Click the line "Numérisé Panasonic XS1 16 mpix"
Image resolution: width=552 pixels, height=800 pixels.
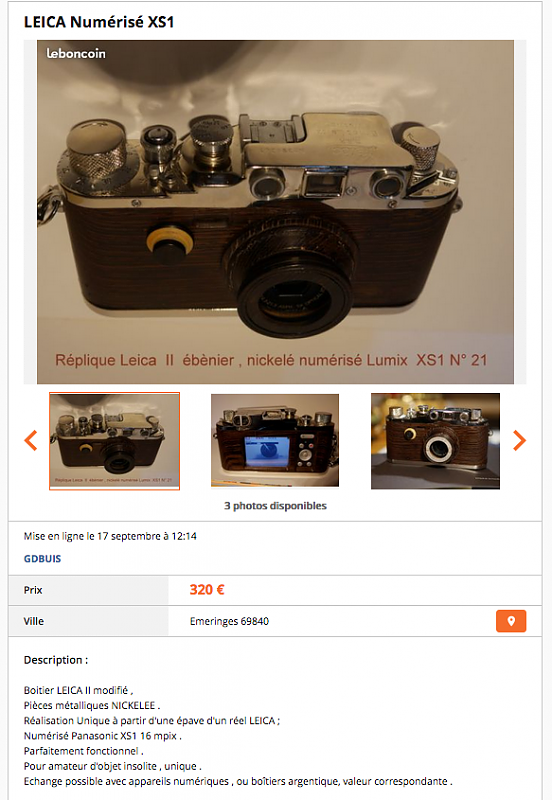pyautogui.click(x=103, y=736)
